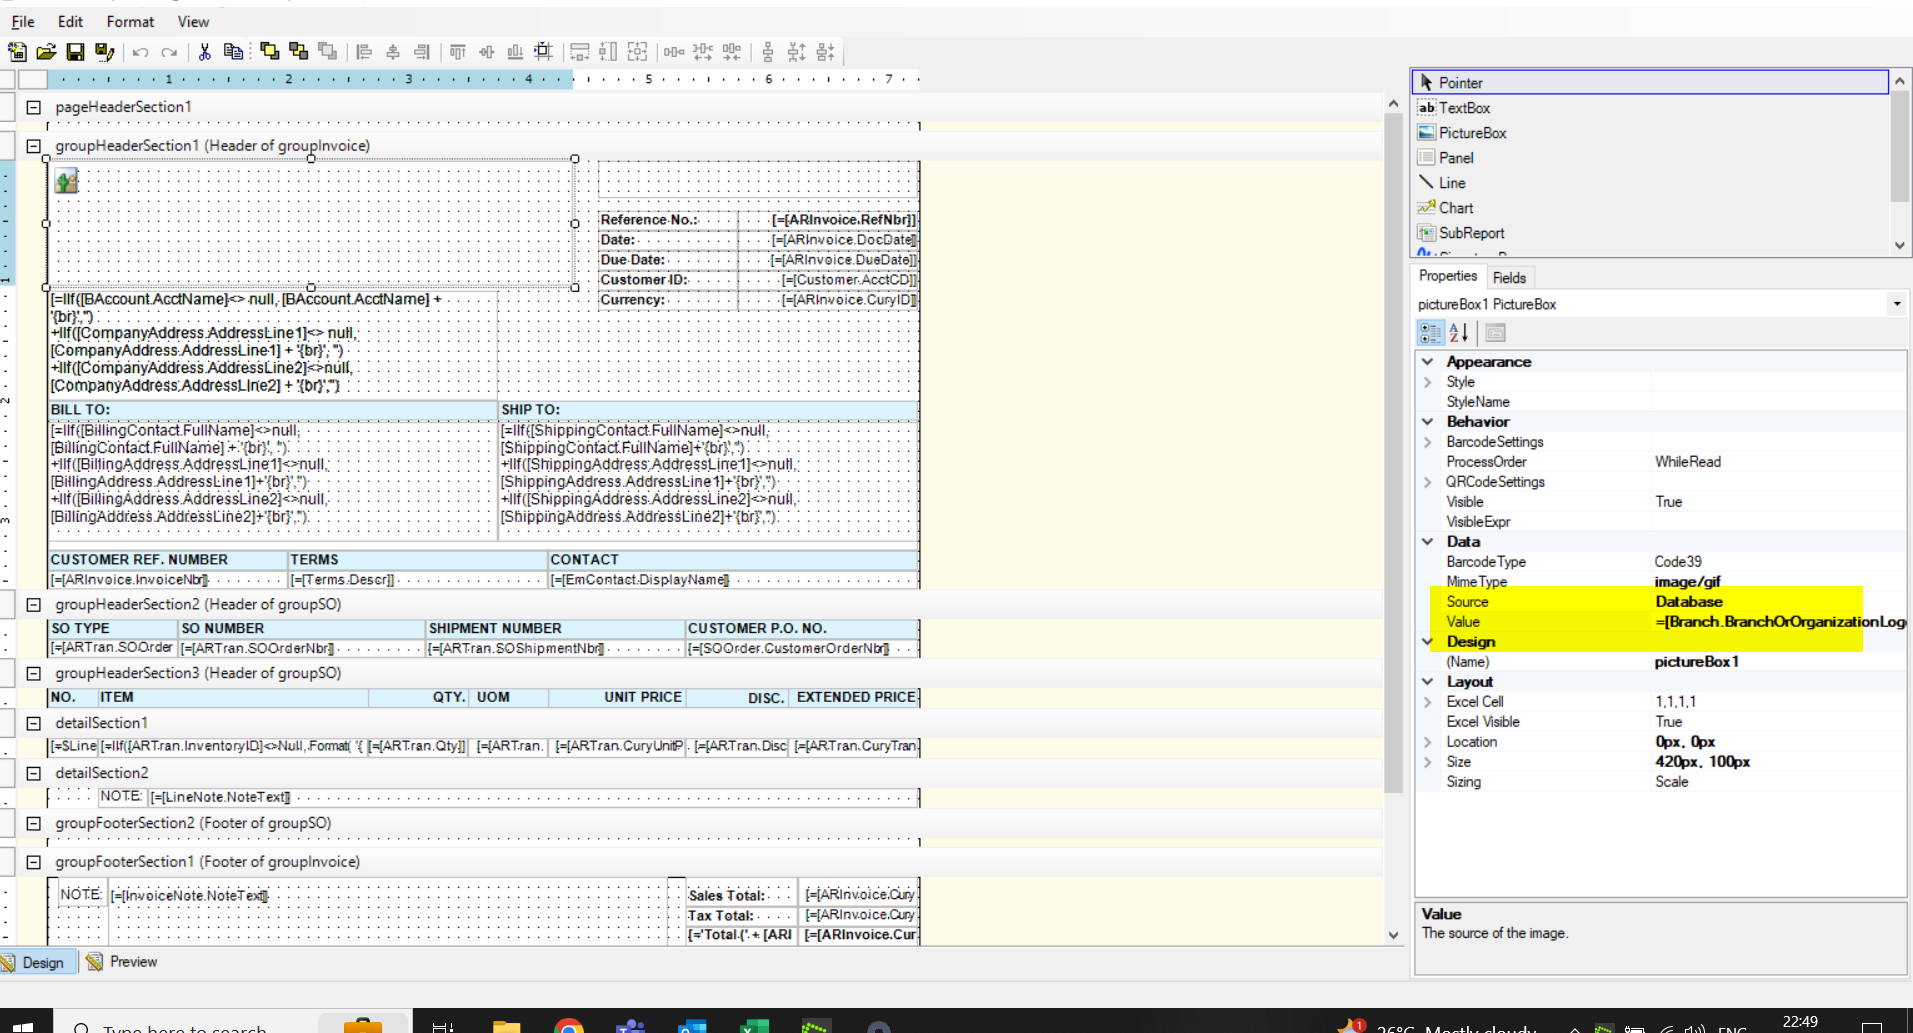Screen dimensions: 1913x1033
Task: Open the Format menu
Action: [130, 21]
